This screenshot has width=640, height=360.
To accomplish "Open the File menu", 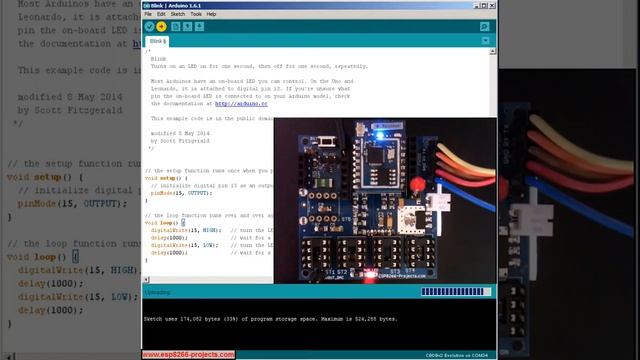I will (148, 14).
